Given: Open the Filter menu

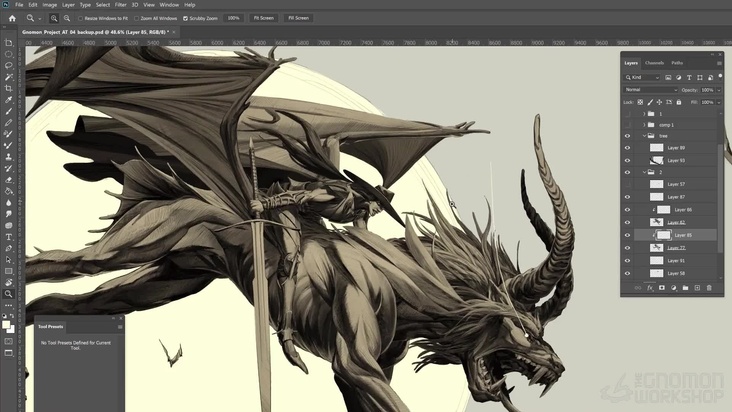Looking at the screenshot, I should [x=120, y=5].
